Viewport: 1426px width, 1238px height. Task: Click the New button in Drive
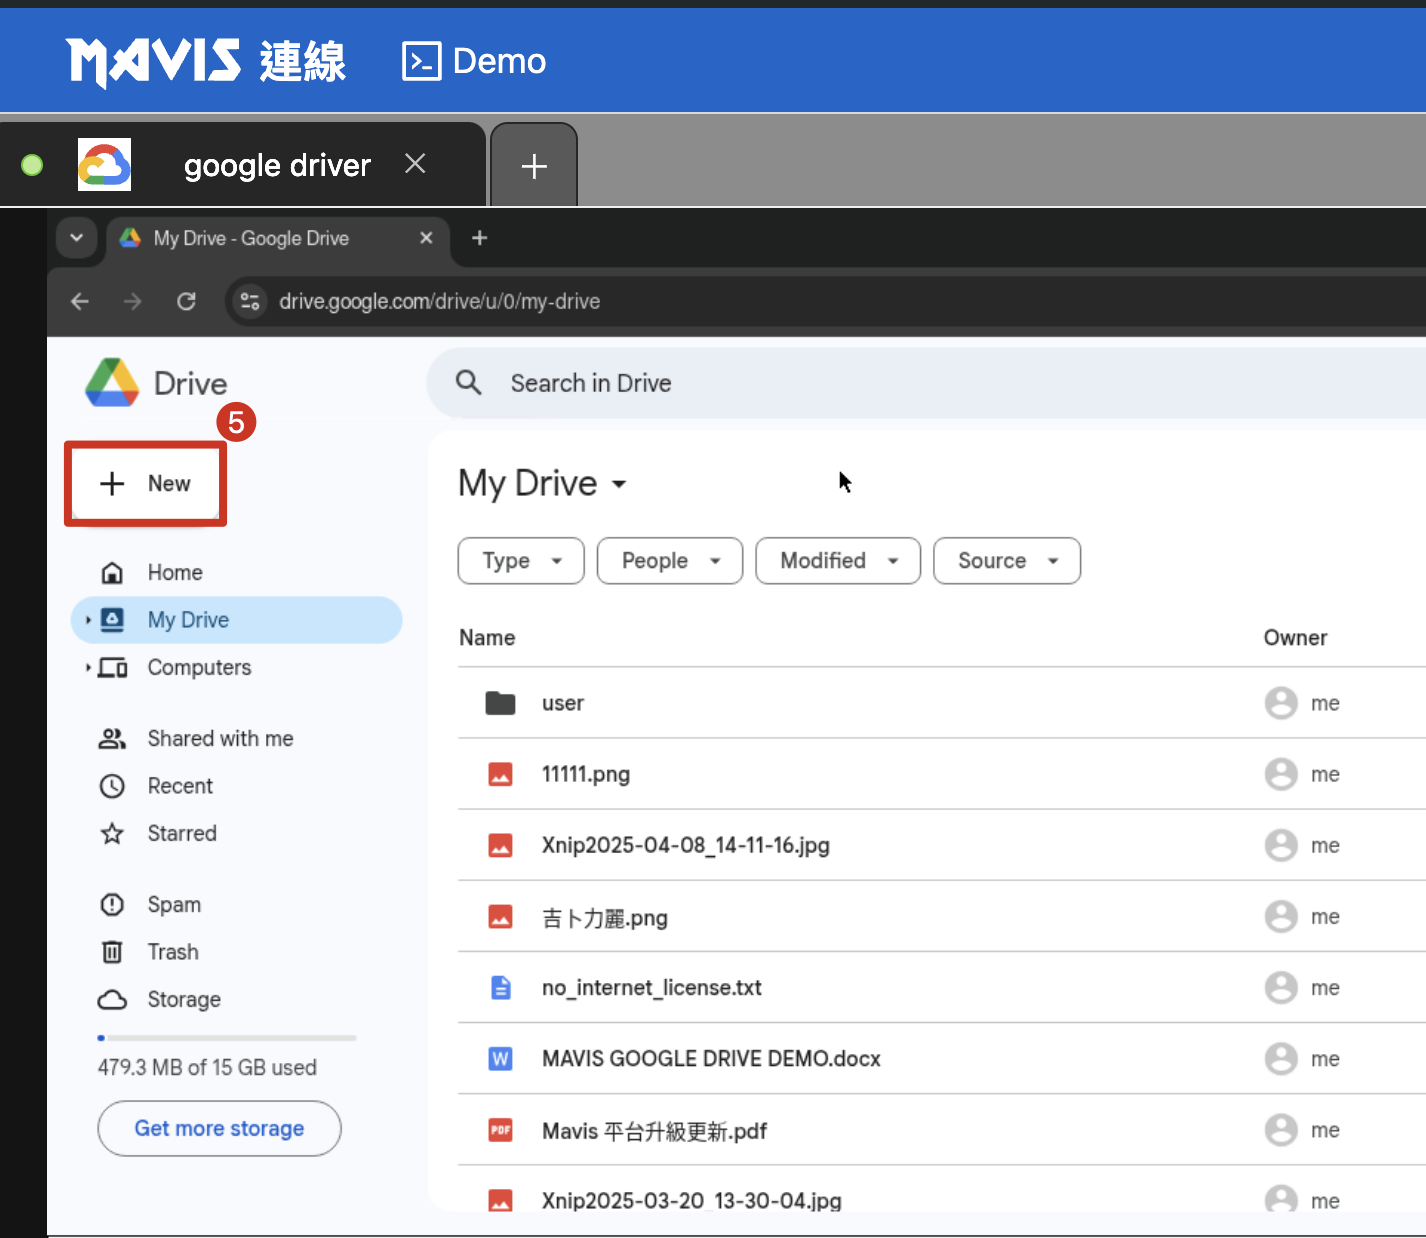(146, 484)
